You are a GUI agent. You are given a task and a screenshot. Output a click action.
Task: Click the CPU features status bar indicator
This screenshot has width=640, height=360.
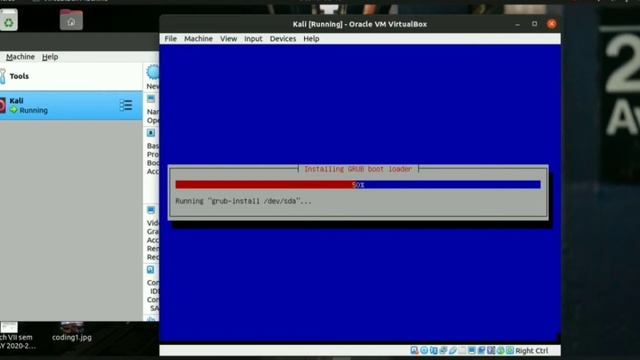point(491,351)
